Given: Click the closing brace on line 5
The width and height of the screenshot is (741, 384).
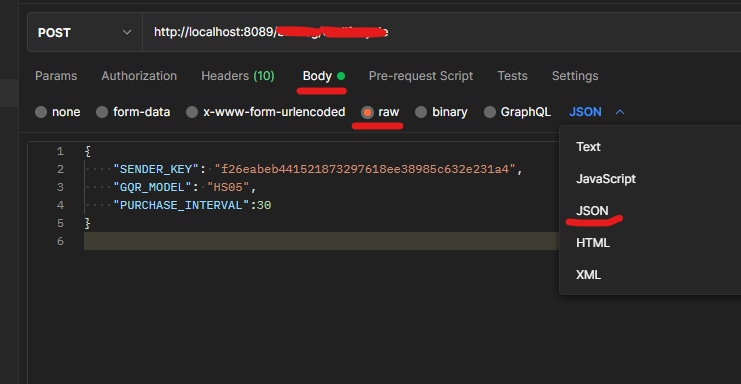Looking at the screenshot, I should [87, 223].
